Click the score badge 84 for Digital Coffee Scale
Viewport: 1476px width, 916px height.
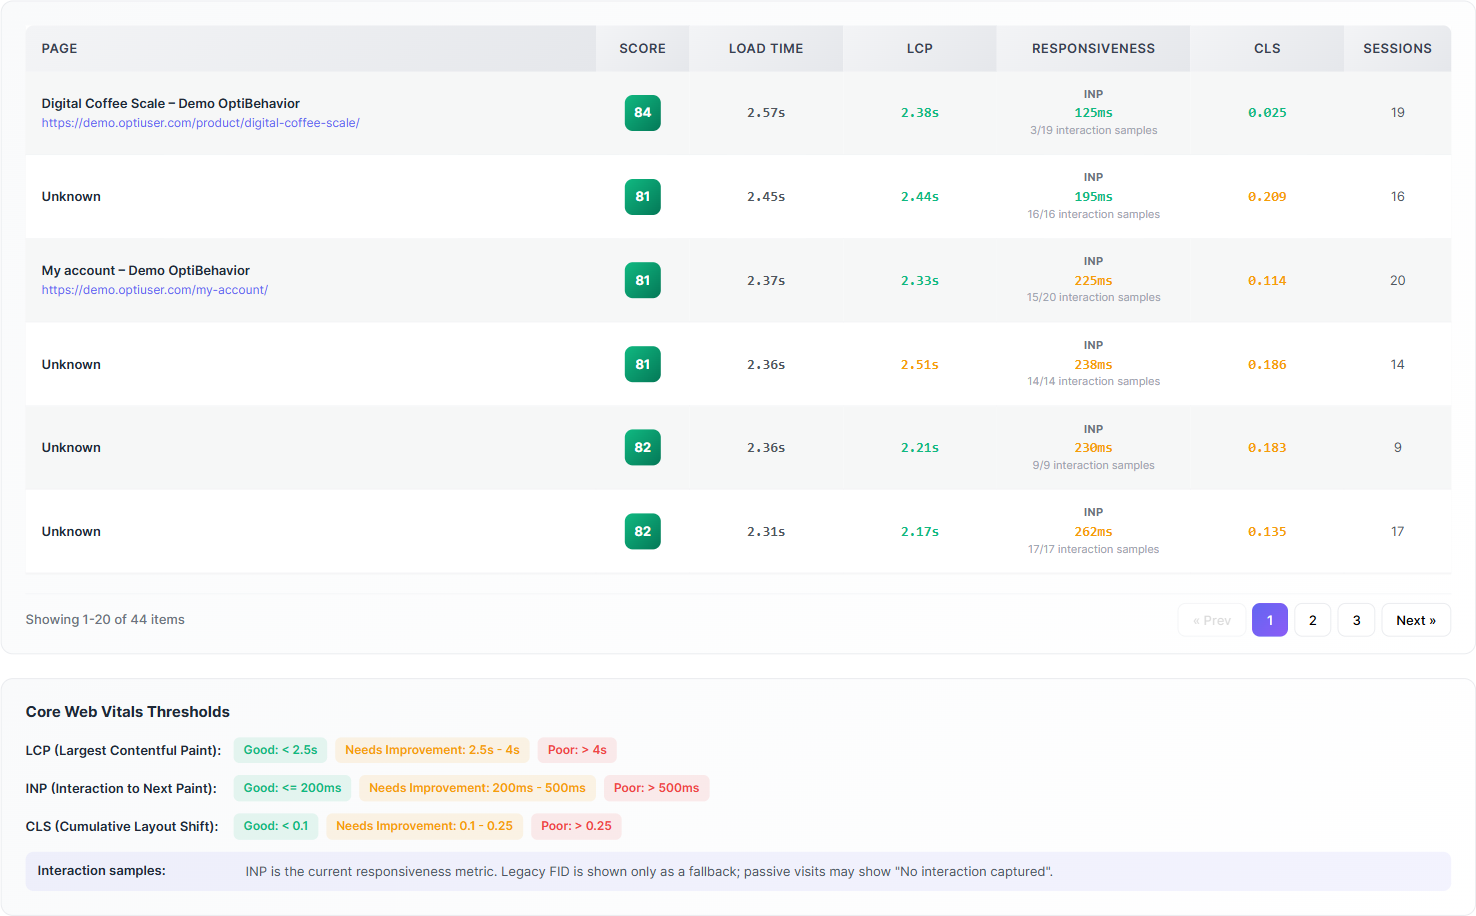(x=642, y=113)
